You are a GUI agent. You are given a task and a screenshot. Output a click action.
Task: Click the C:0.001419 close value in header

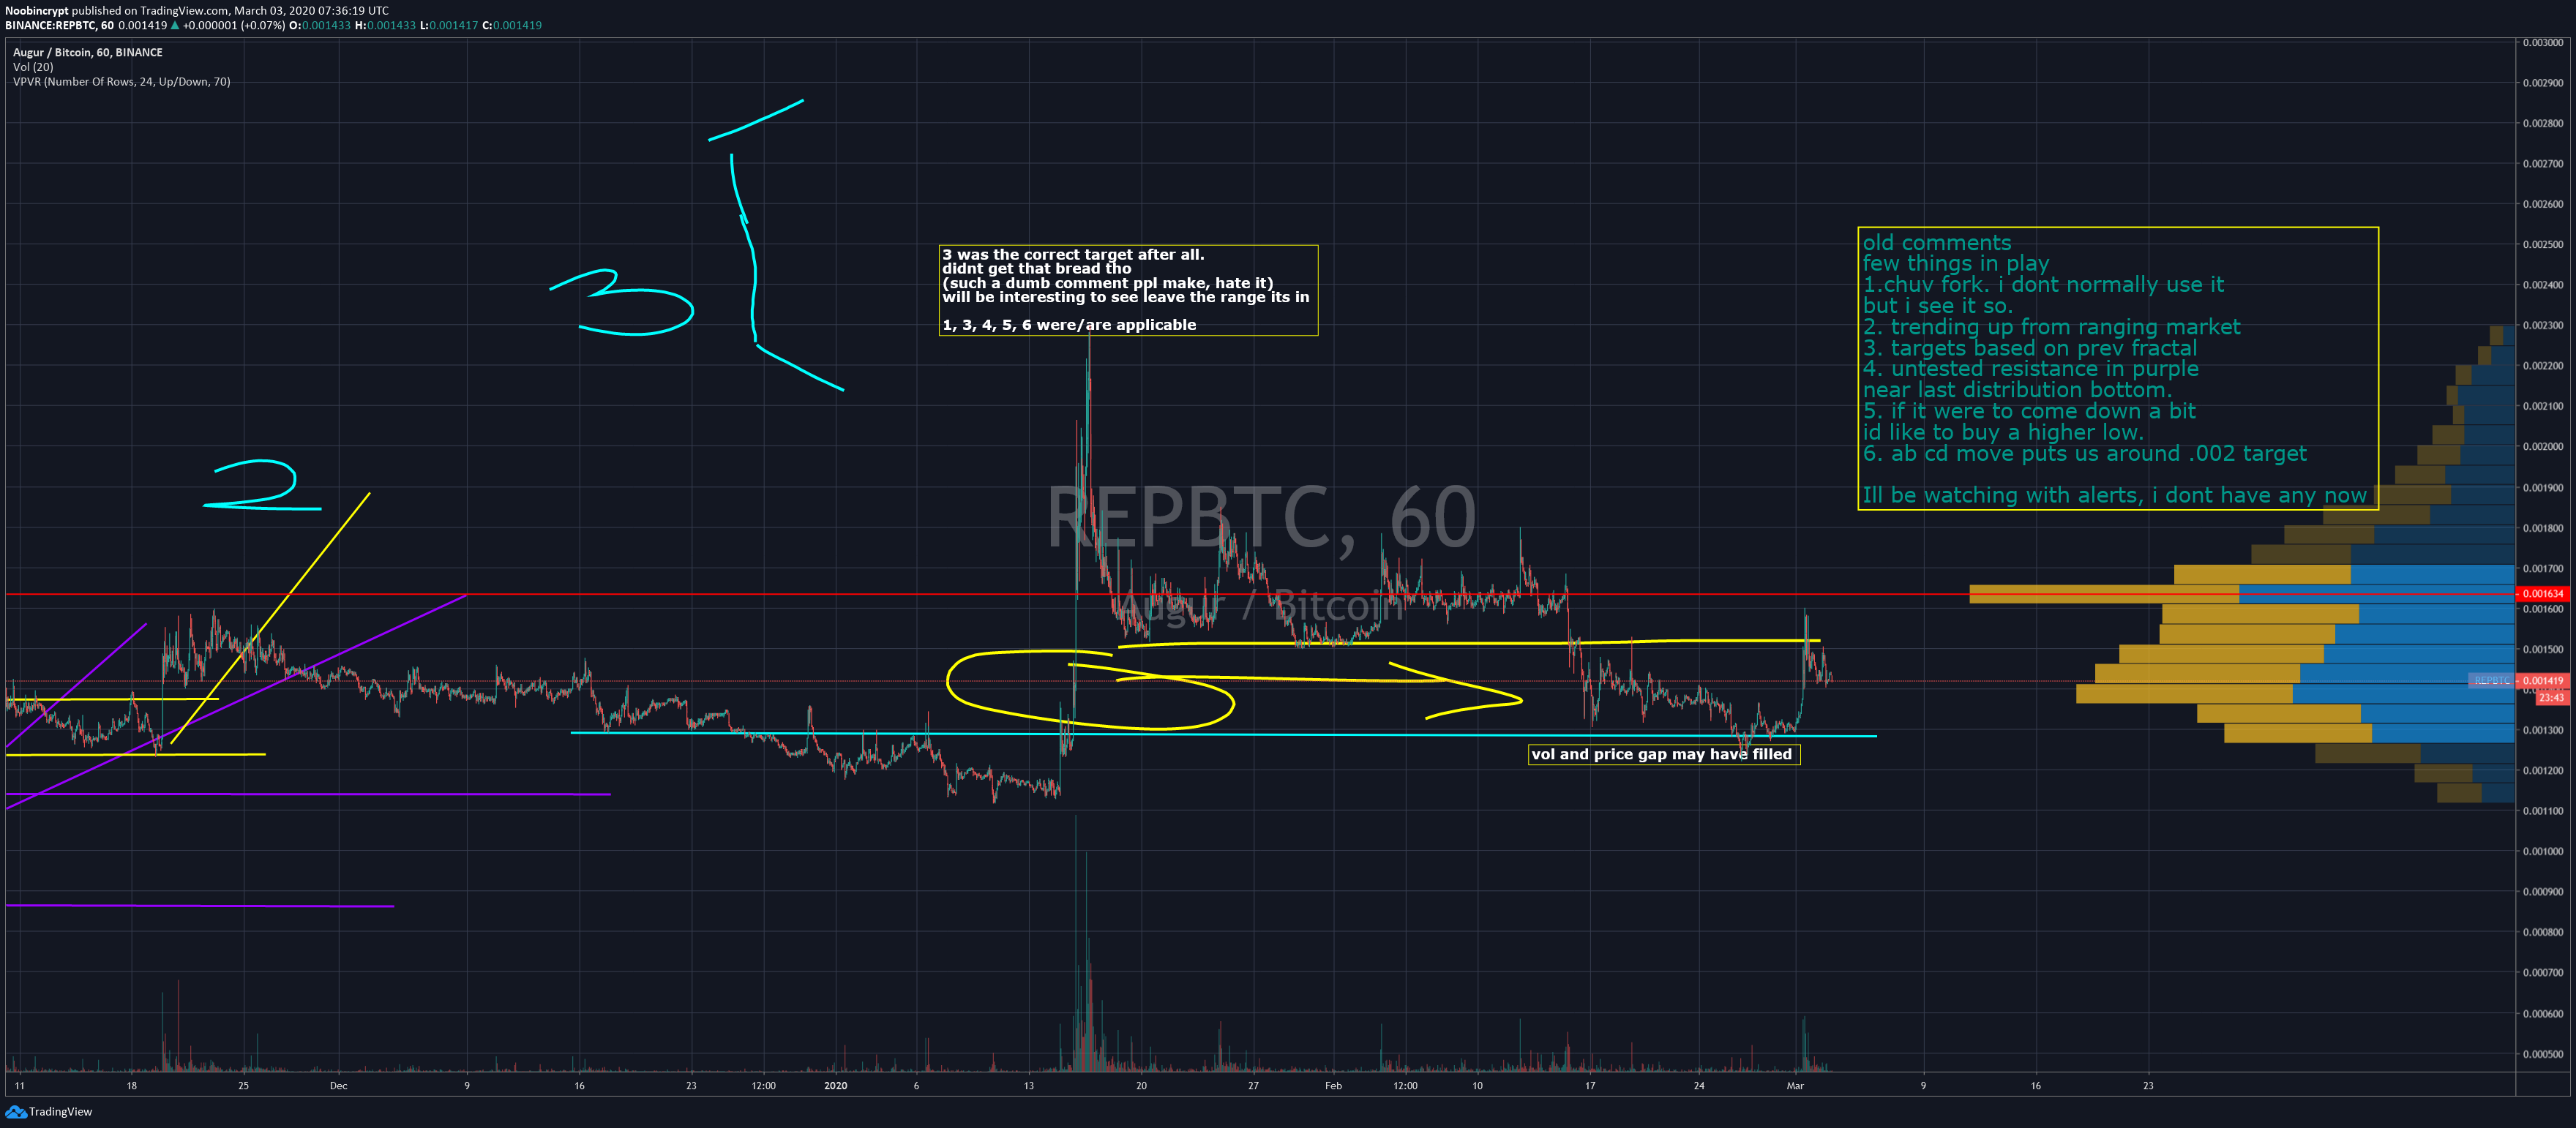point(511,25)
